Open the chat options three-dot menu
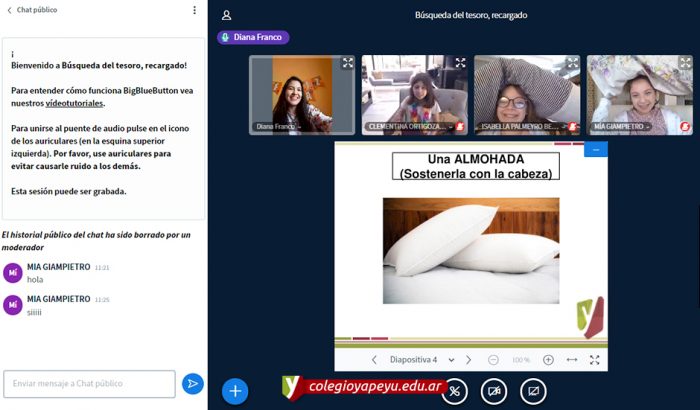The width and height of the screenshot is (700, 410). tap(194, 10)
